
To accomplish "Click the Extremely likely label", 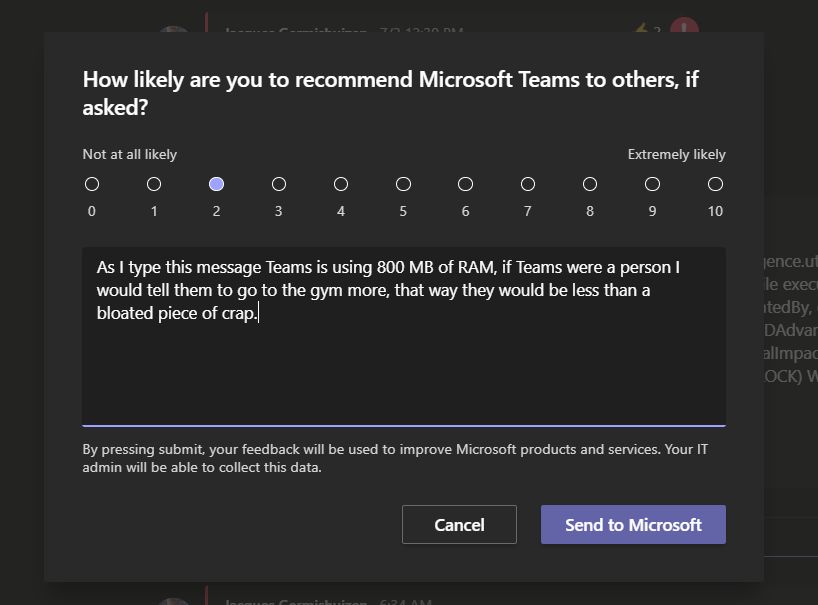I will click(675, 154).
